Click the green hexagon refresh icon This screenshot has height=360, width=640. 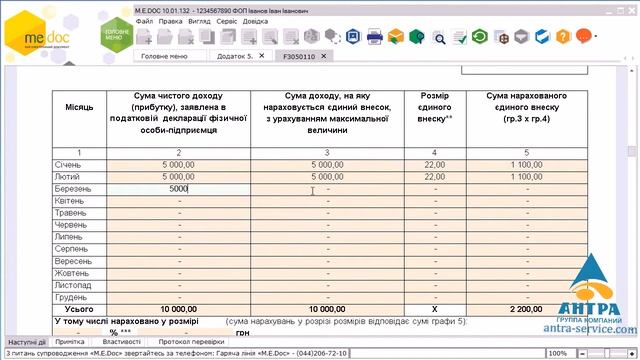pos(480,37)
